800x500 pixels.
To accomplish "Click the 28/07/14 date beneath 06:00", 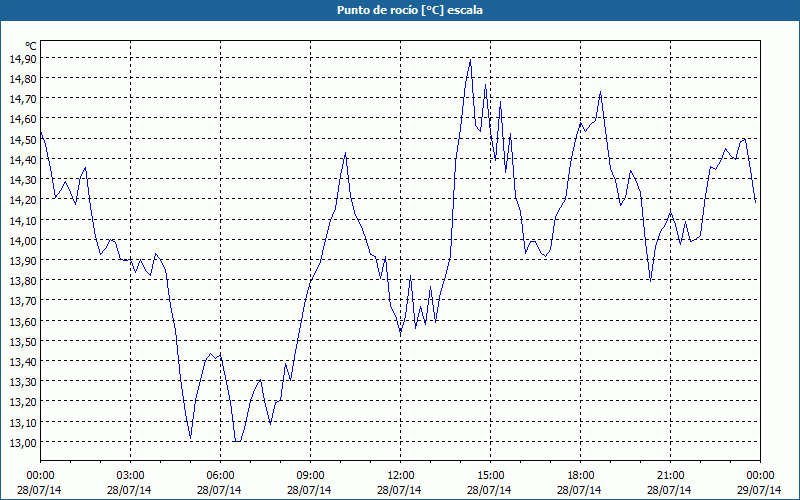I will [x=219, y=490].
